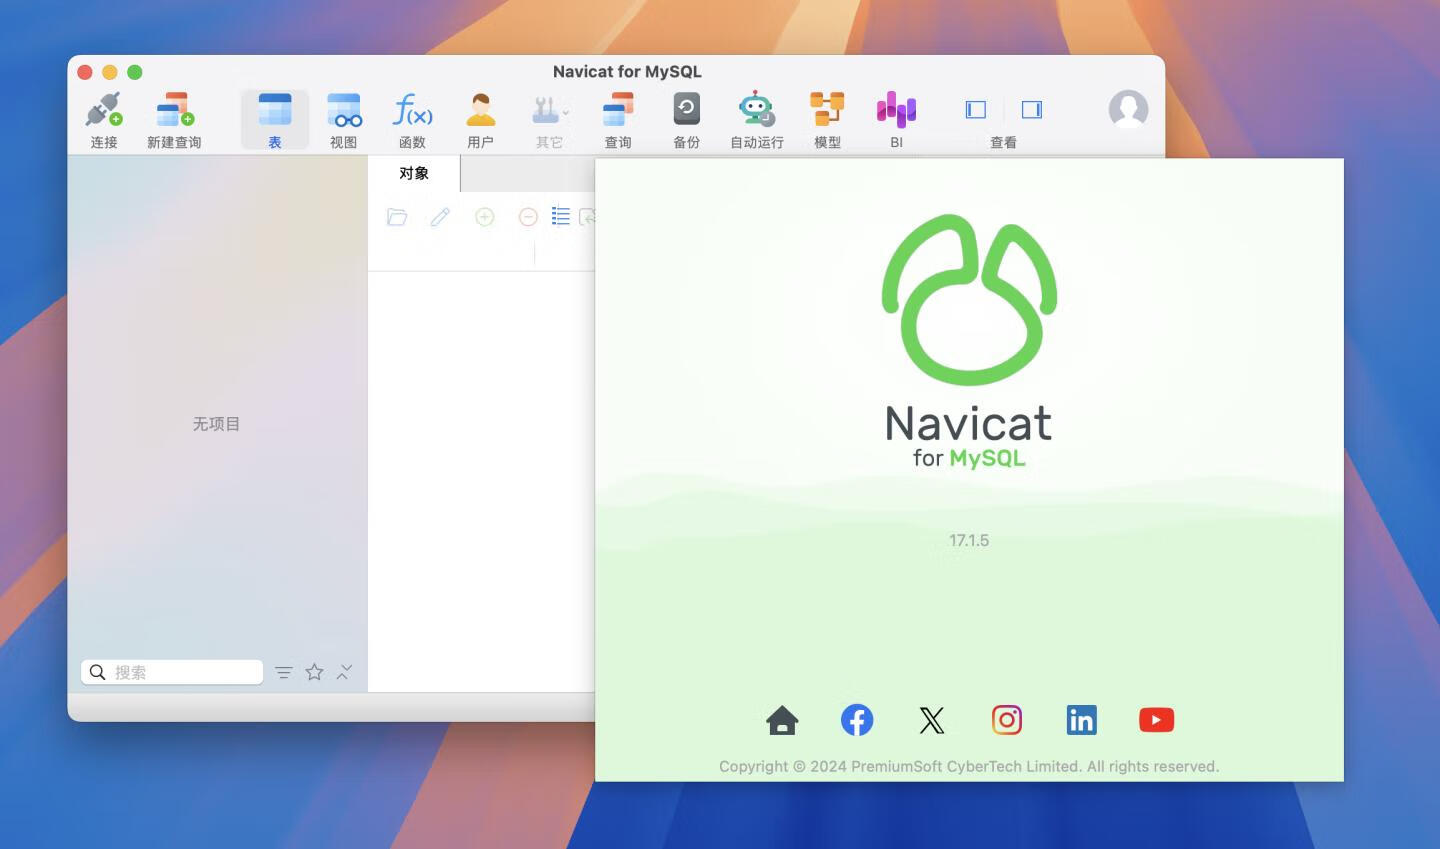Open the Instagram link icon

coord(1007,719)
